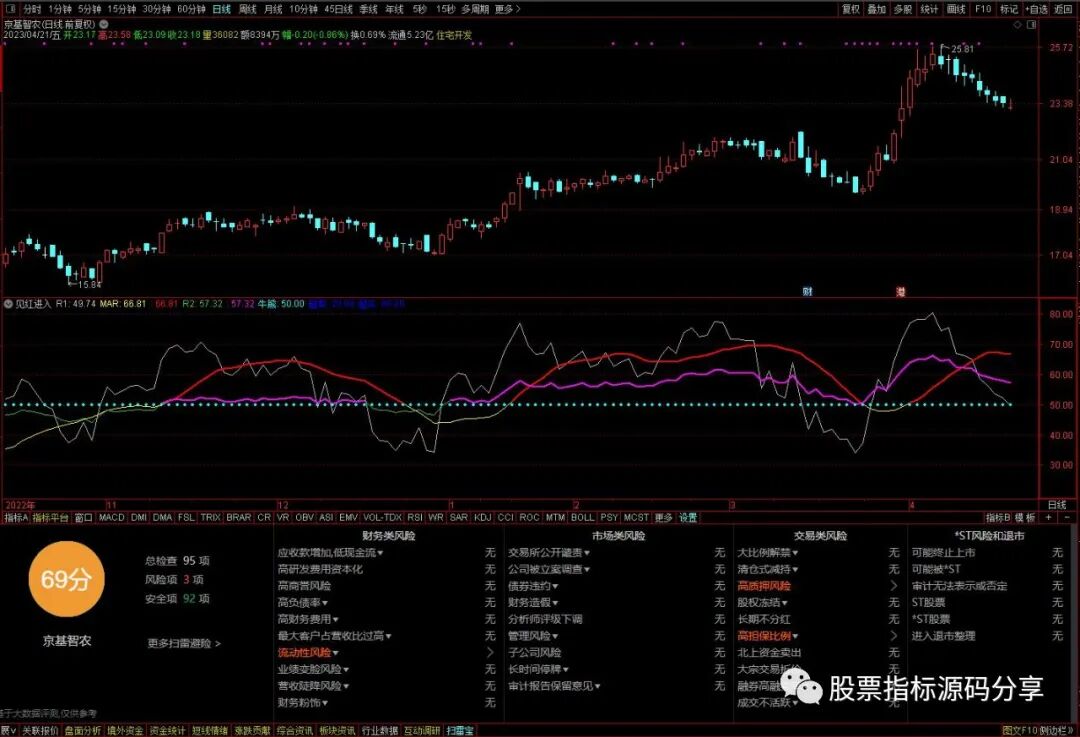Expand the 大比例解禁 item
The image size is (1080, 737).
point(768,552)
